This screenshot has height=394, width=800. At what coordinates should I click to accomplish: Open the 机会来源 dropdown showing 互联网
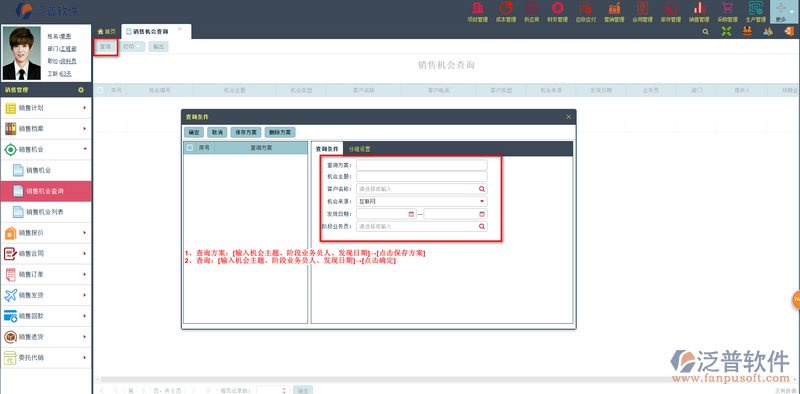point(421,201)
